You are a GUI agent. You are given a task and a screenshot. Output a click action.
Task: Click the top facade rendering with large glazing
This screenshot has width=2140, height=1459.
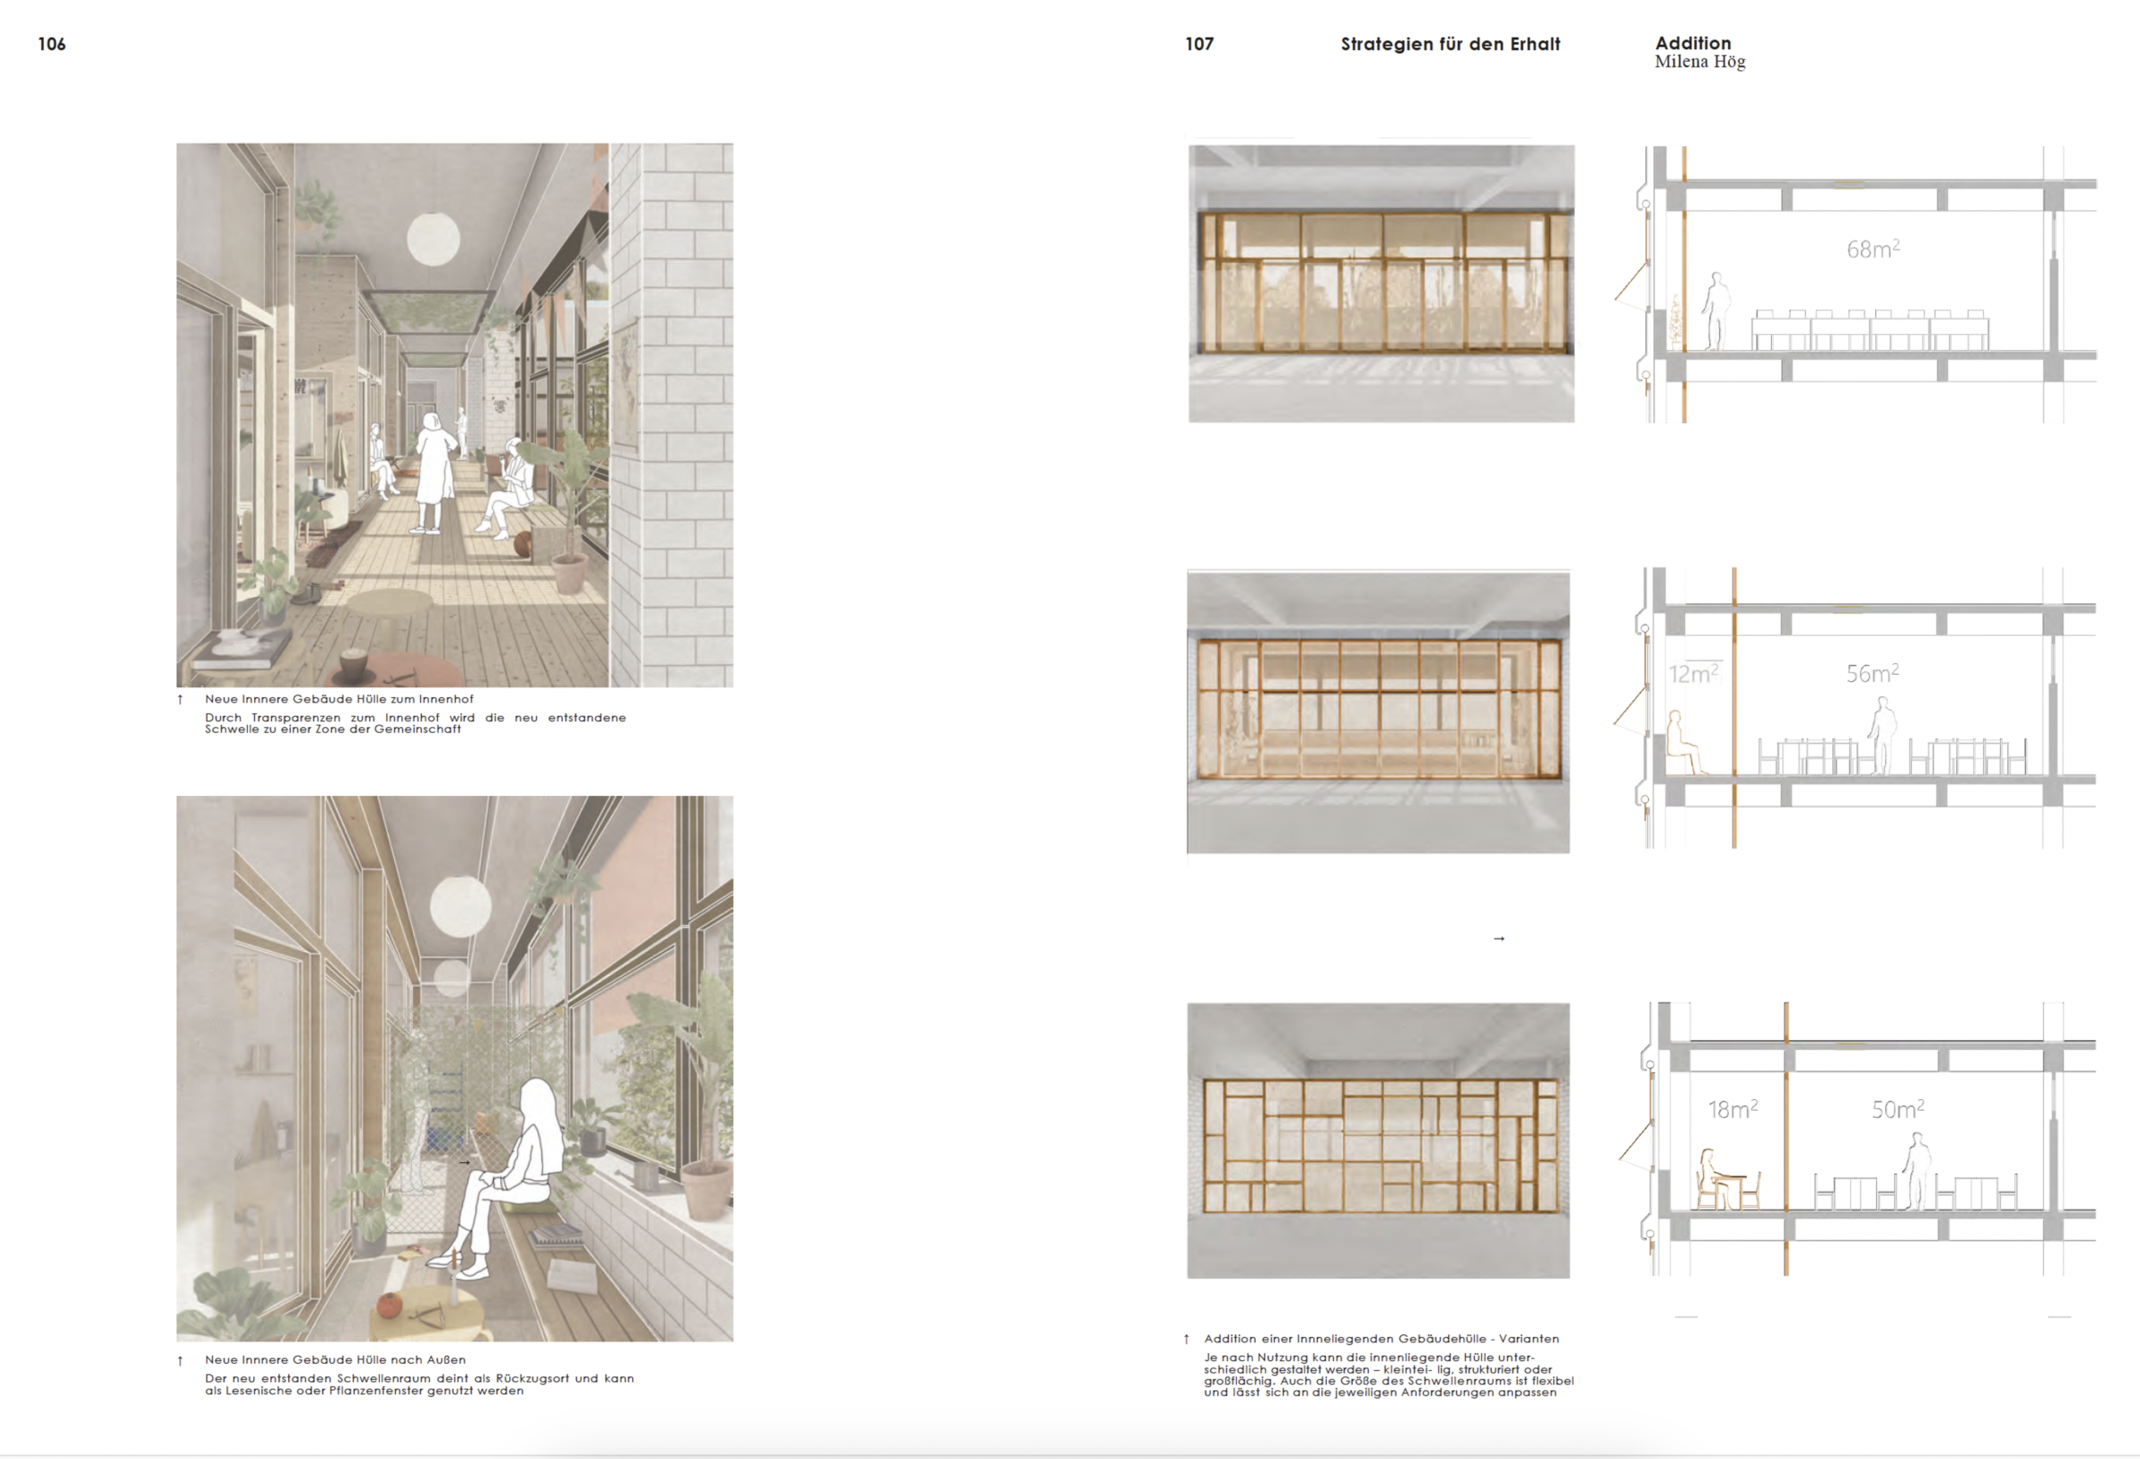[1380, 283]
